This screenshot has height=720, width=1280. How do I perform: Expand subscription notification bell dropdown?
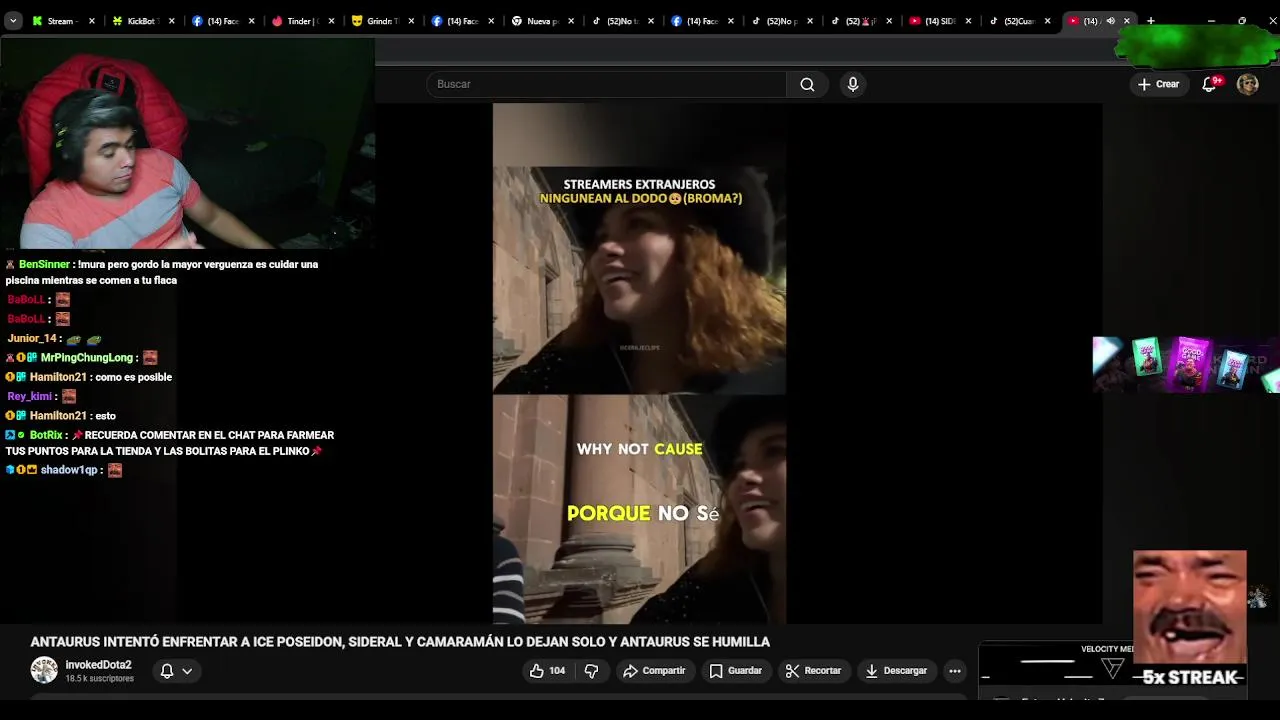click(176, 671)
